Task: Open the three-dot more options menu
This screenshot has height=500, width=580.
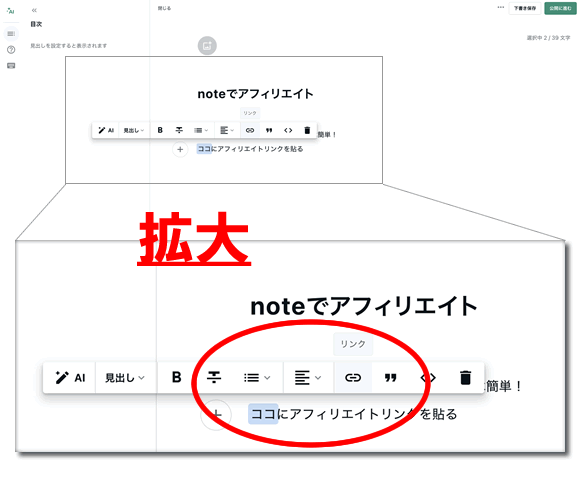Action: coord(500,7)
